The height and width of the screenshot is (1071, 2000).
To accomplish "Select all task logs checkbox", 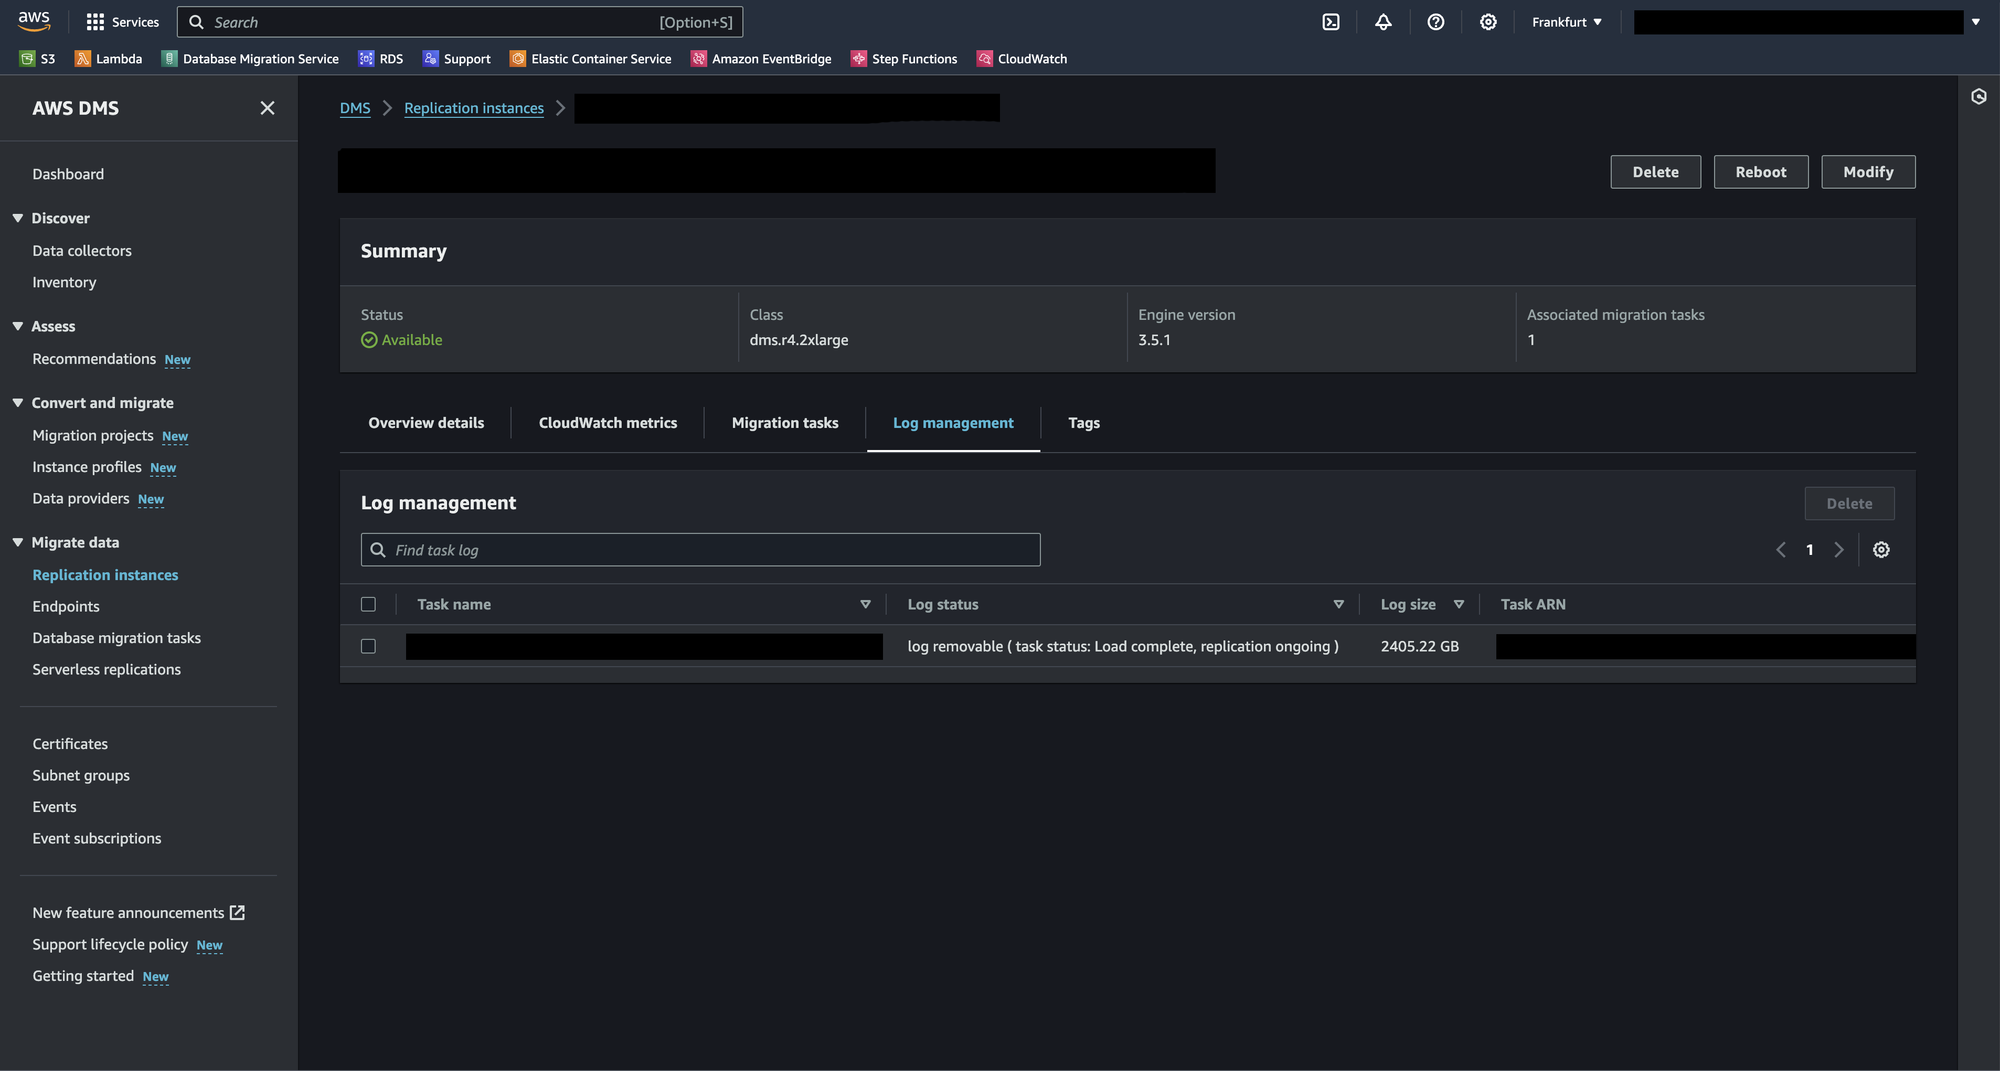I will coord(368,604).
